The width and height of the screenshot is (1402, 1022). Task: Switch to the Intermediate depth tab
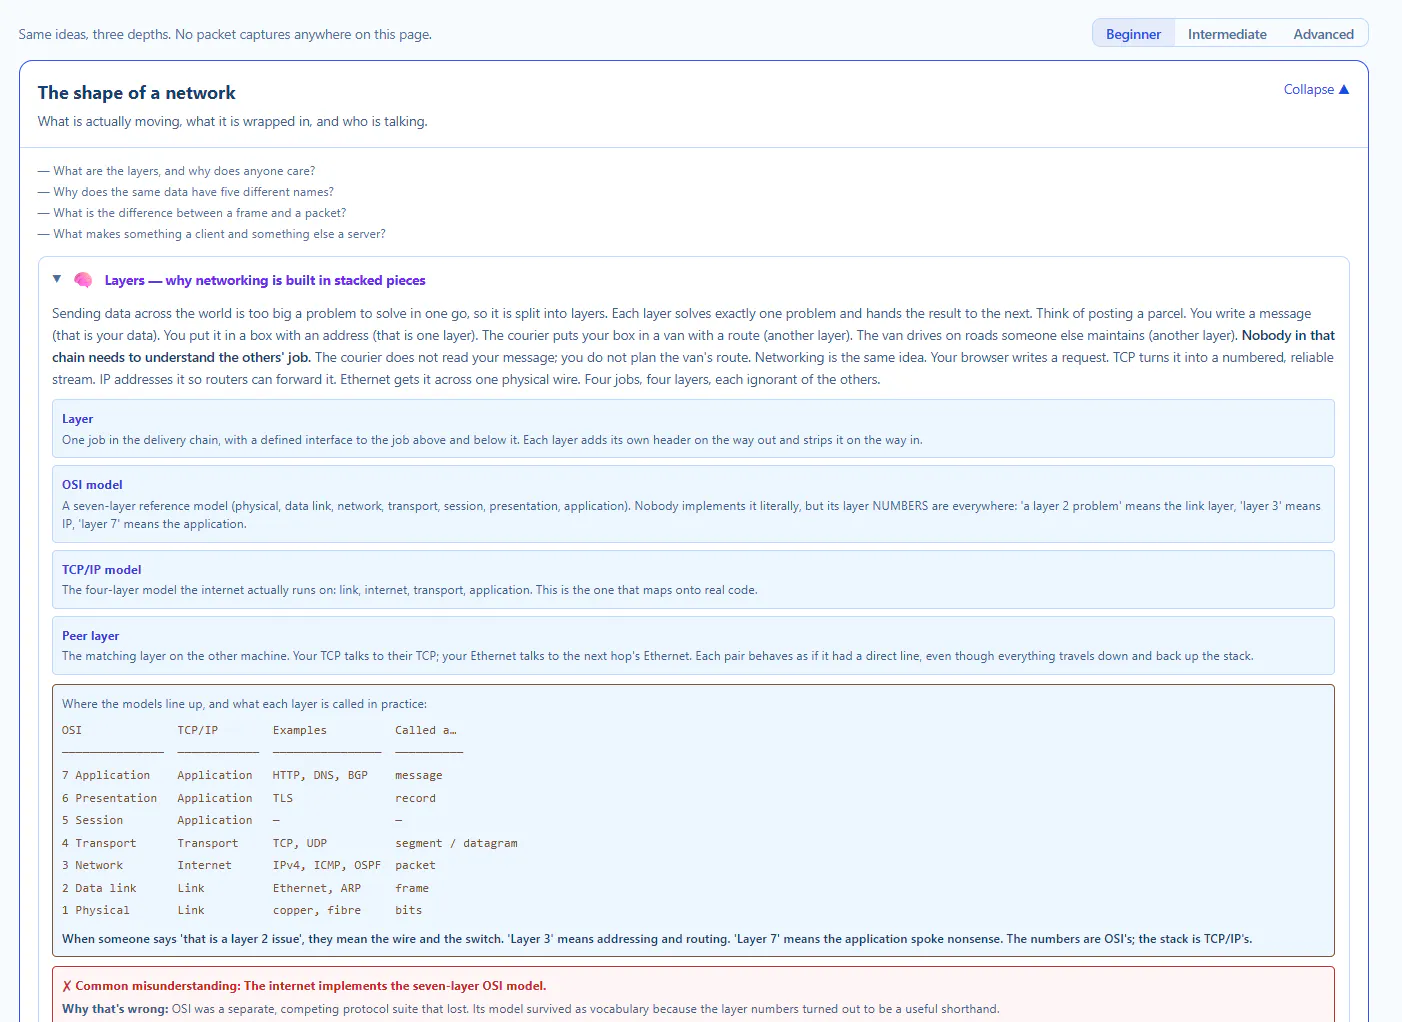pos(1227,34)
